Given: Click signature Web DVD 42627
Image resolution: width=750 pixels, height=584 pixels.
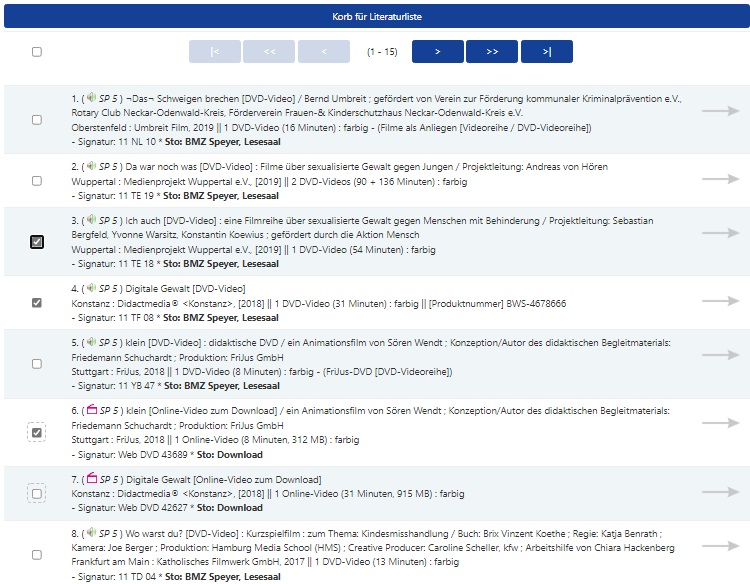Looking at the screenshot, I should (x=153, y=507).
